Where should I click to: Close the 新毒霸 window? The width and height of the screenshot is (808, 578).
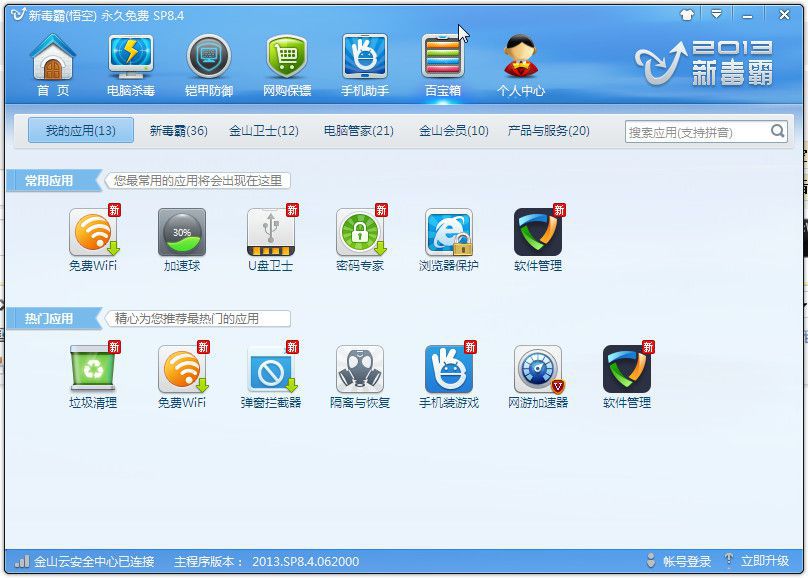(x=784, y=15)
